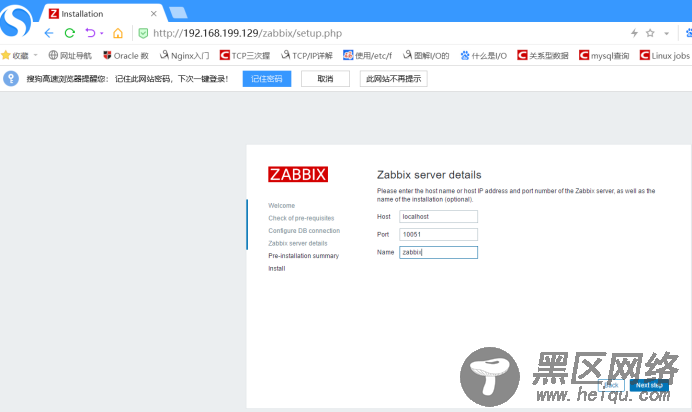This screenshot has width=692, height=412.
Task: Click the password reminder question mark icon
Action: (x=11, y=79)
